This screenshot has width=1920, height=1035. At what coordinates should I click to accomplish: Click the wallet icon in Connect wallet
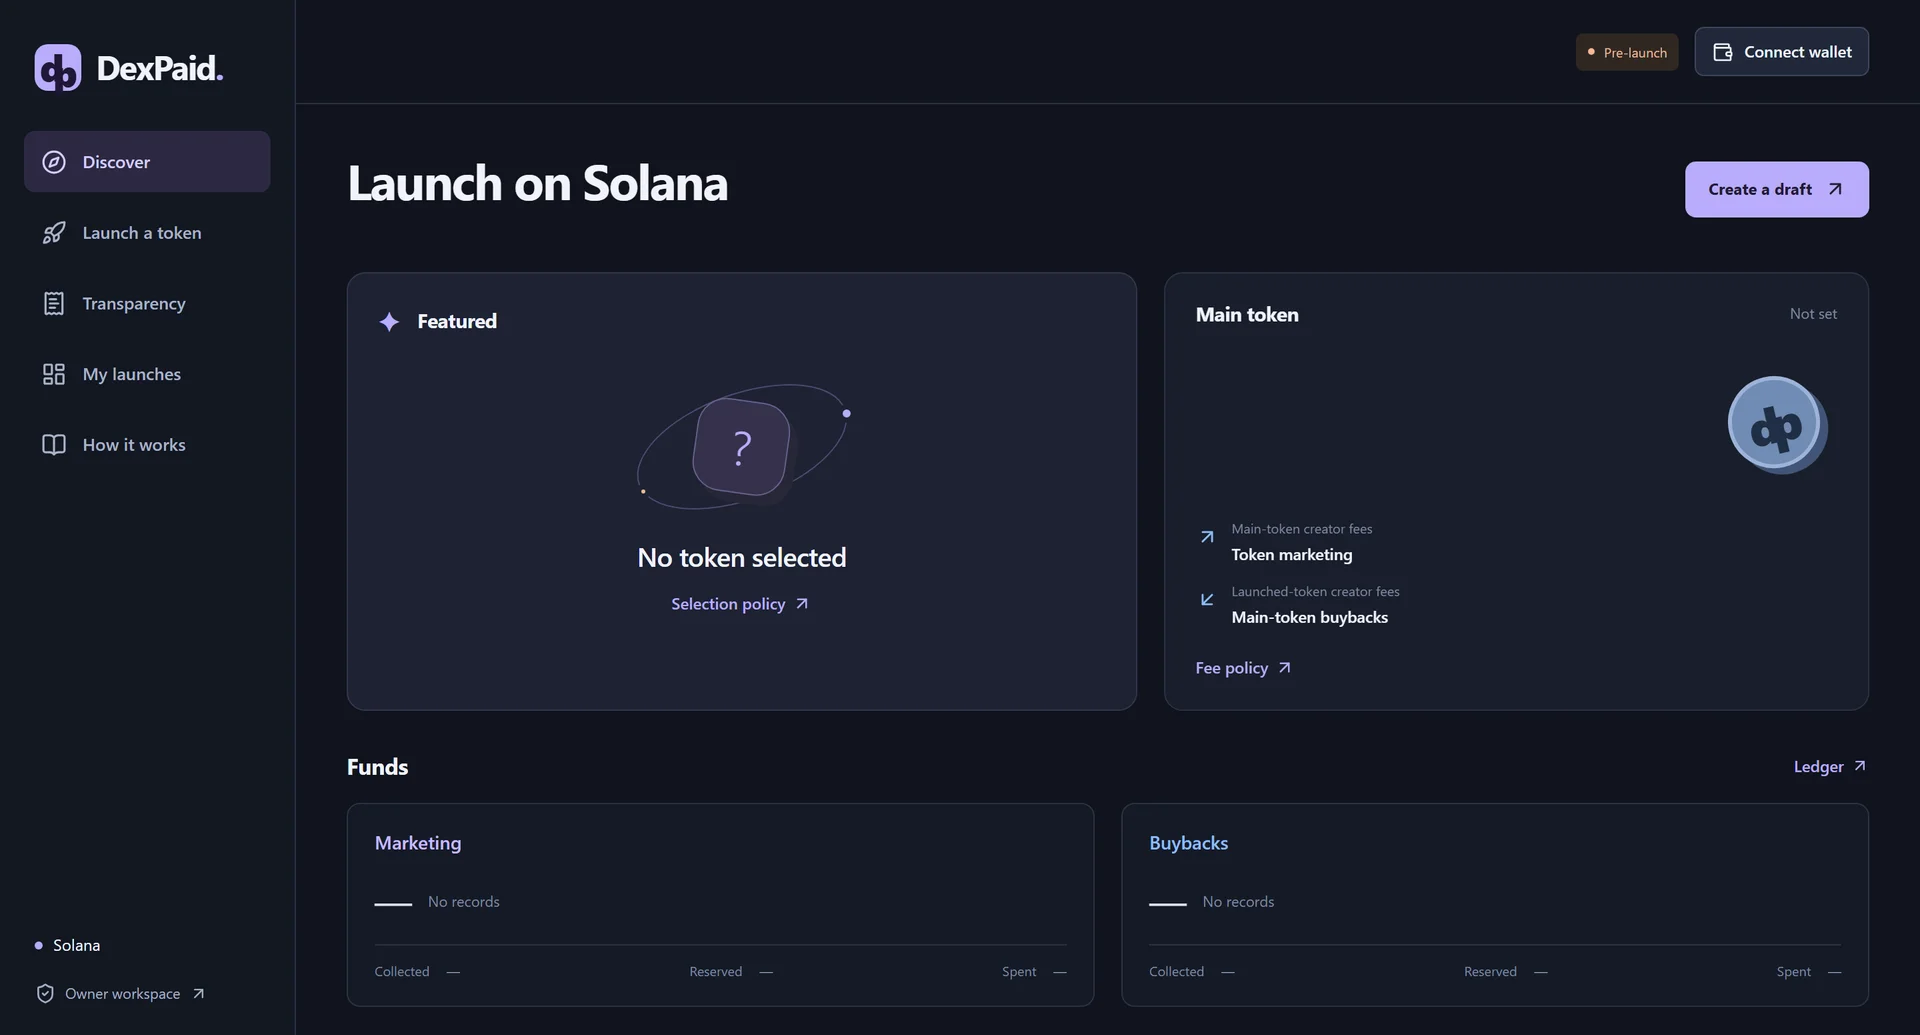coord(1723,52)
